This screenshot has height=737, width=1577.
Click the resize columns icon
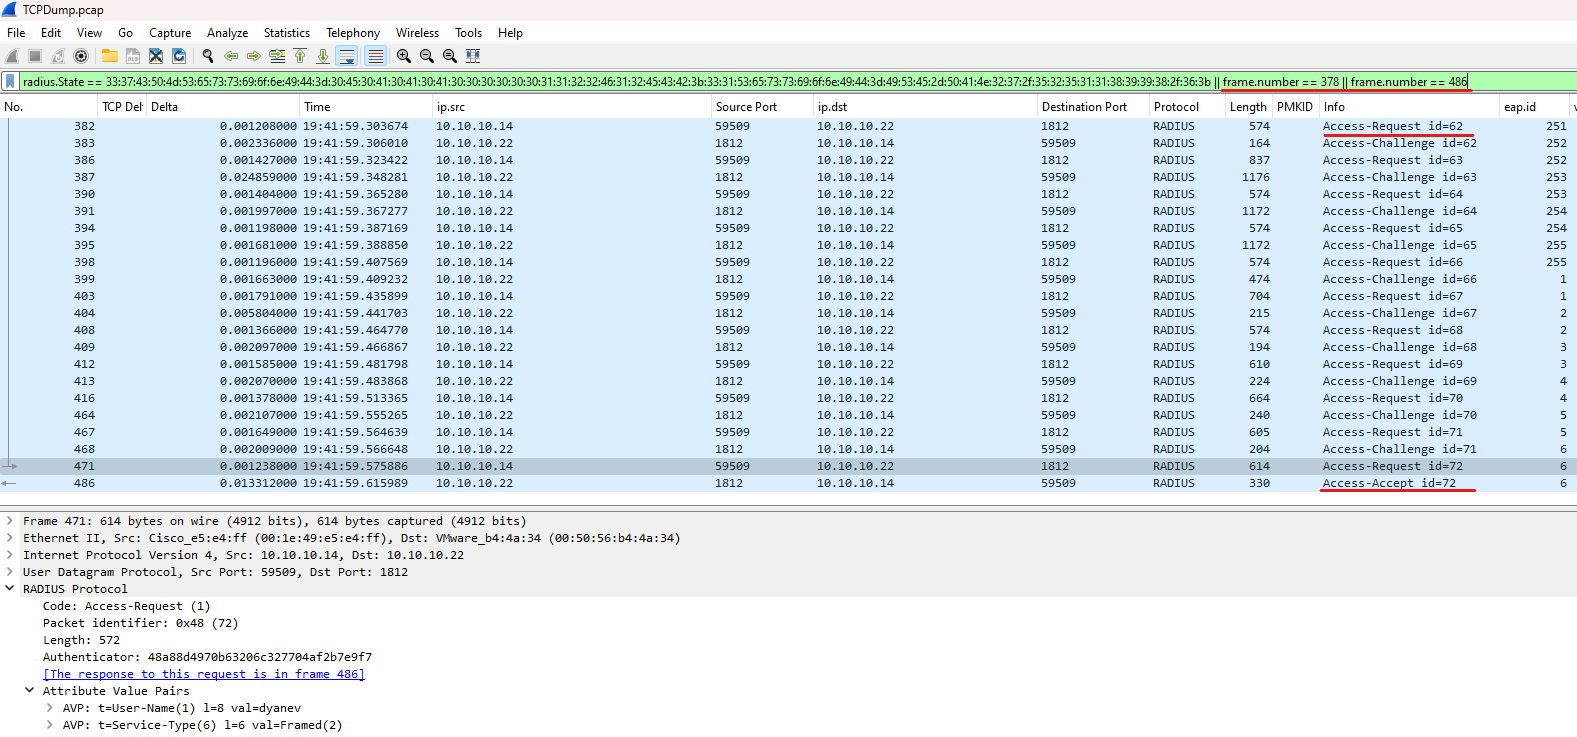pos(473,56)
